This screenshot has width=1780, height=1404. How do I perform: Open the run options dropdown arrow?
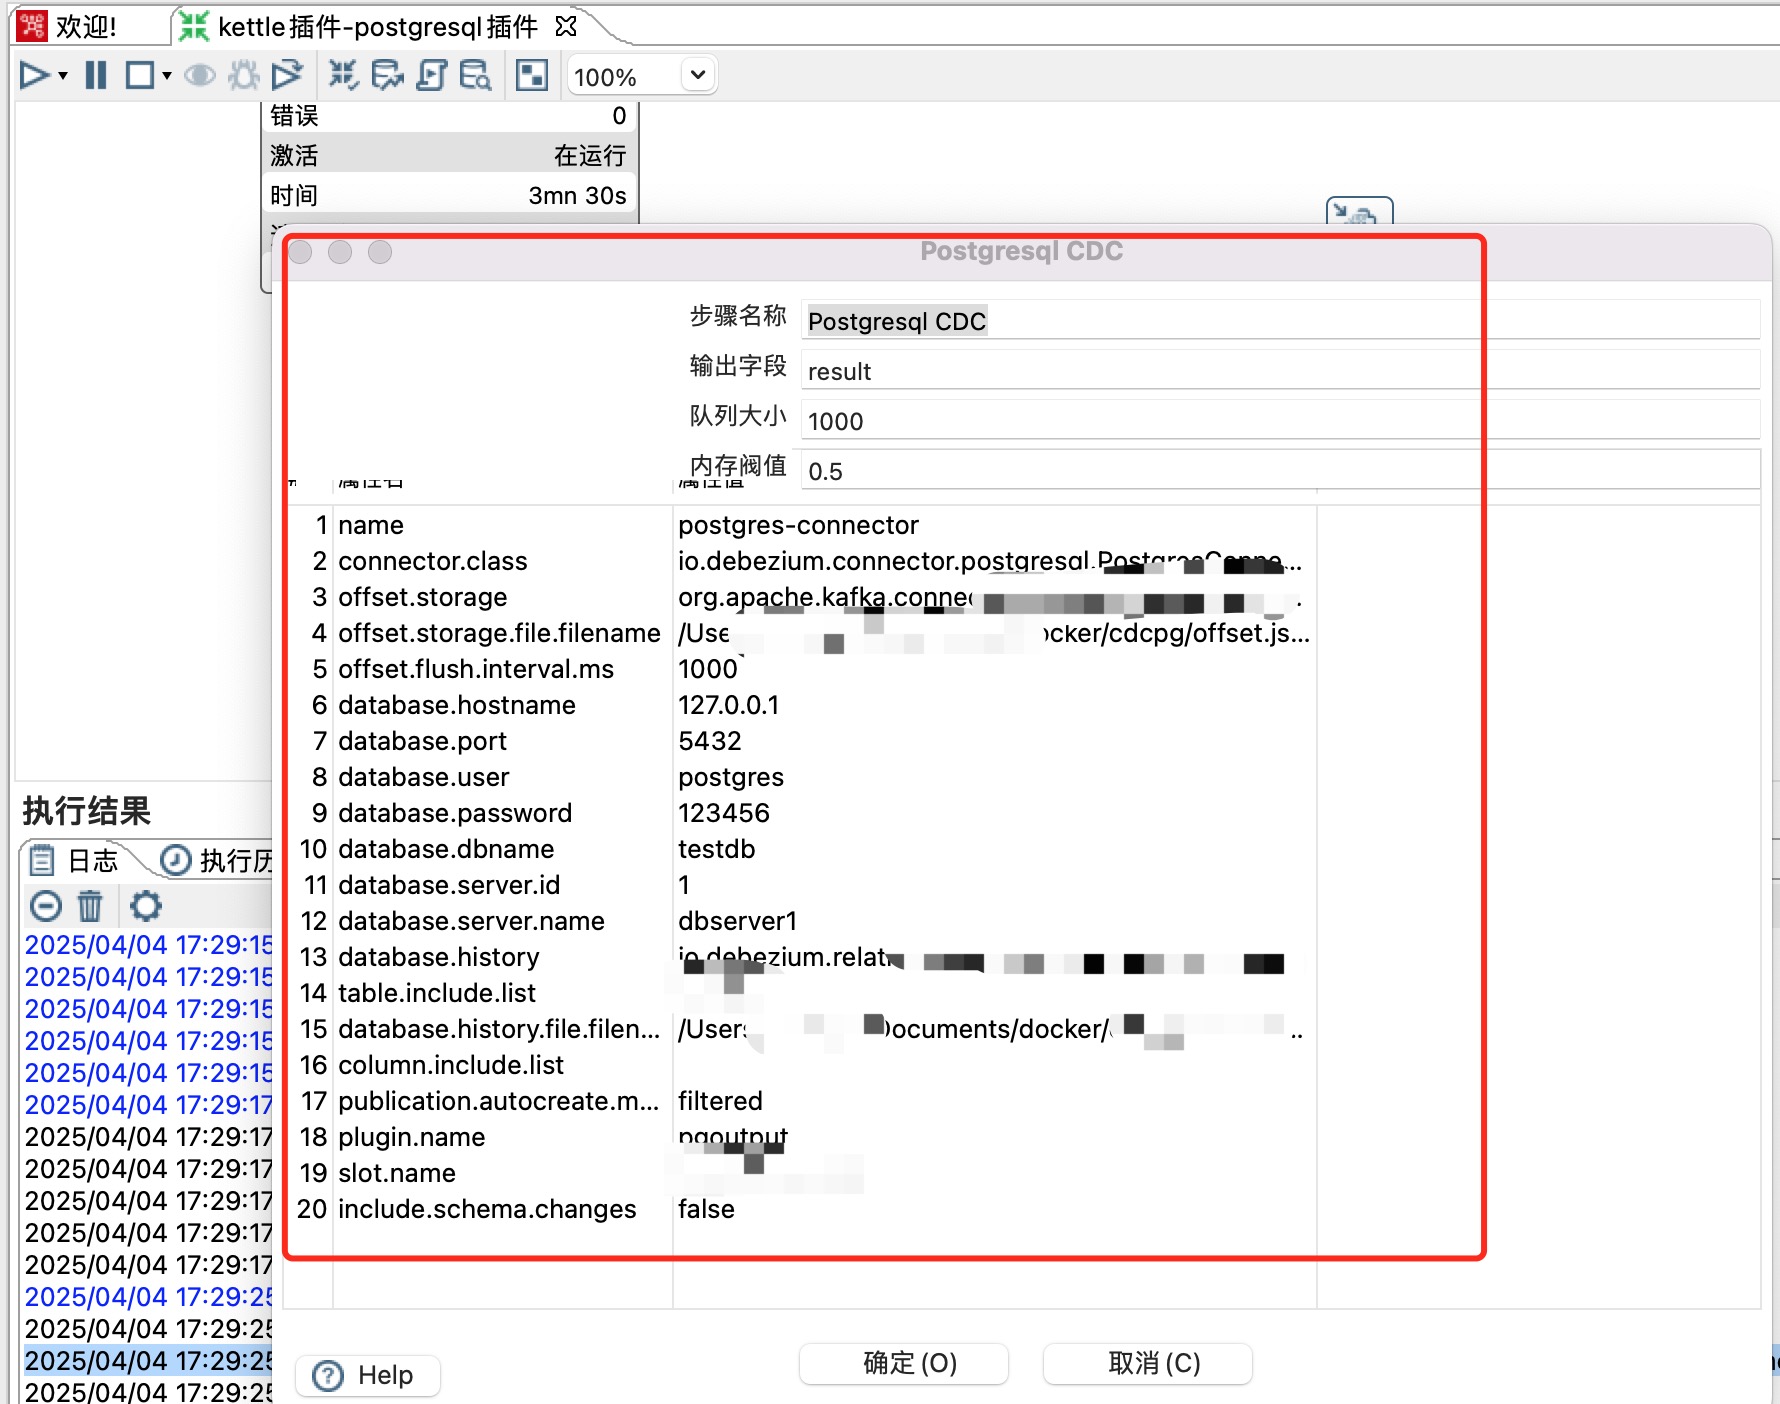pos(63,76)
